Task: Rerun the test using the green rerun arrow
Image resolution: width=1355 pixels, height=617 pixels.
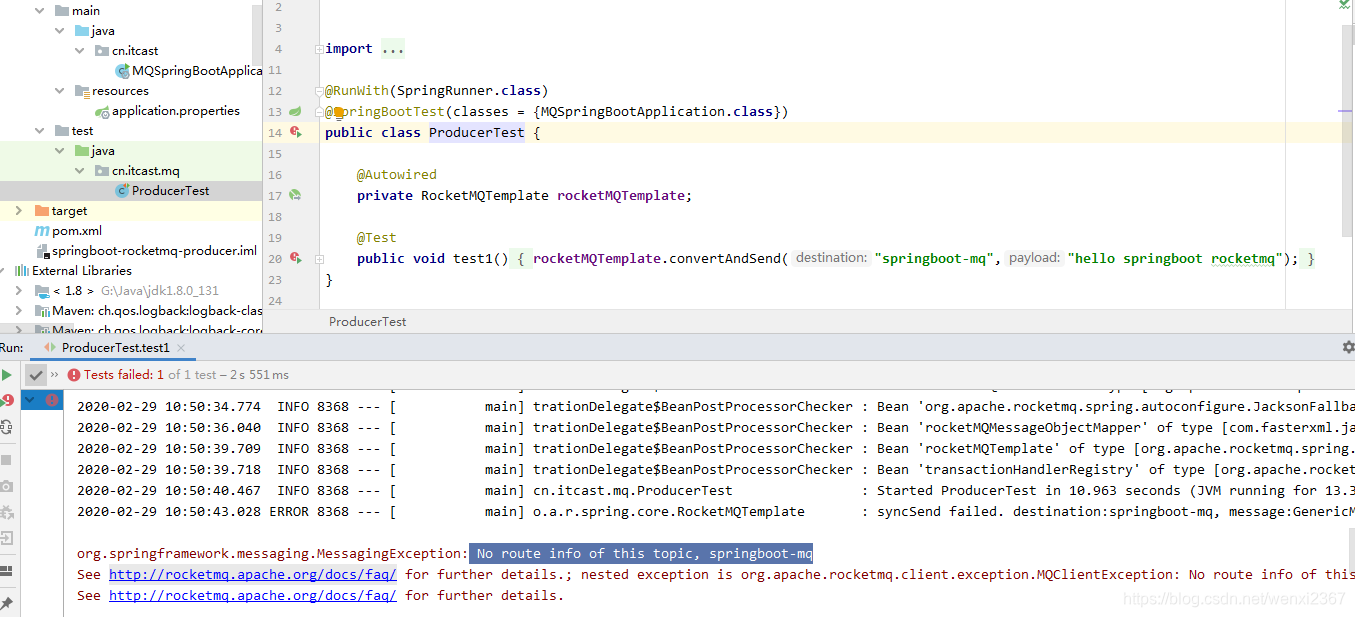Action: point(7,374)
